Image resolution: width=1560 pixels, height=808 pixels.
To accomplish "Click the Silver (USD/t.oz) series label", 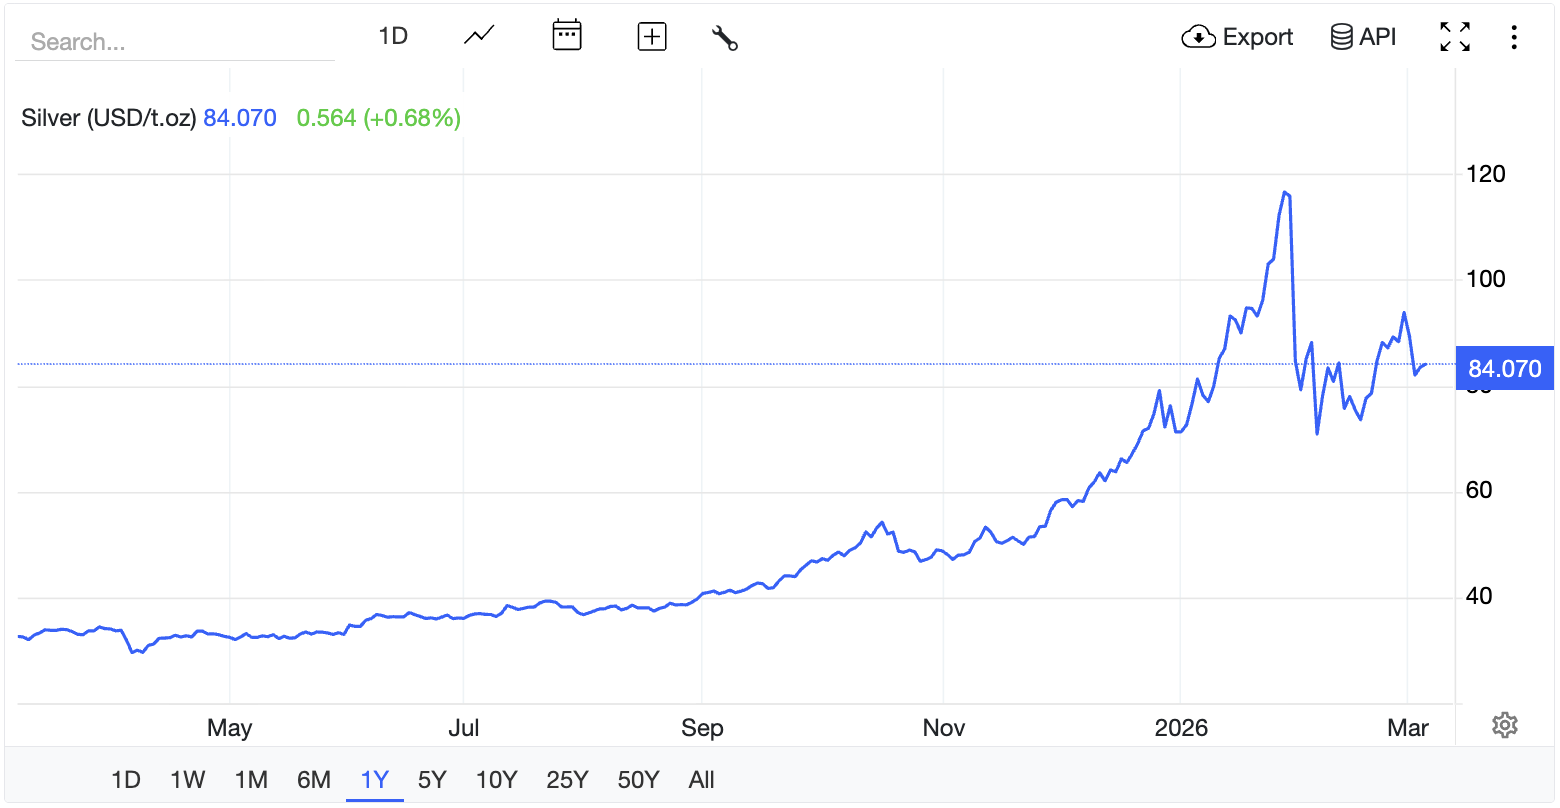I will pos(108,118).
